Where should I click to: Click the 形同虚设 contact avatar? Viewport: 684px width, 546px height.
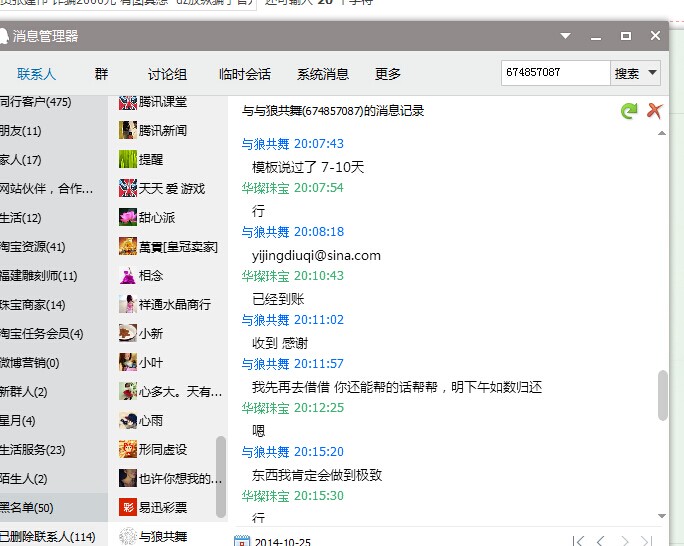[128, 450]
